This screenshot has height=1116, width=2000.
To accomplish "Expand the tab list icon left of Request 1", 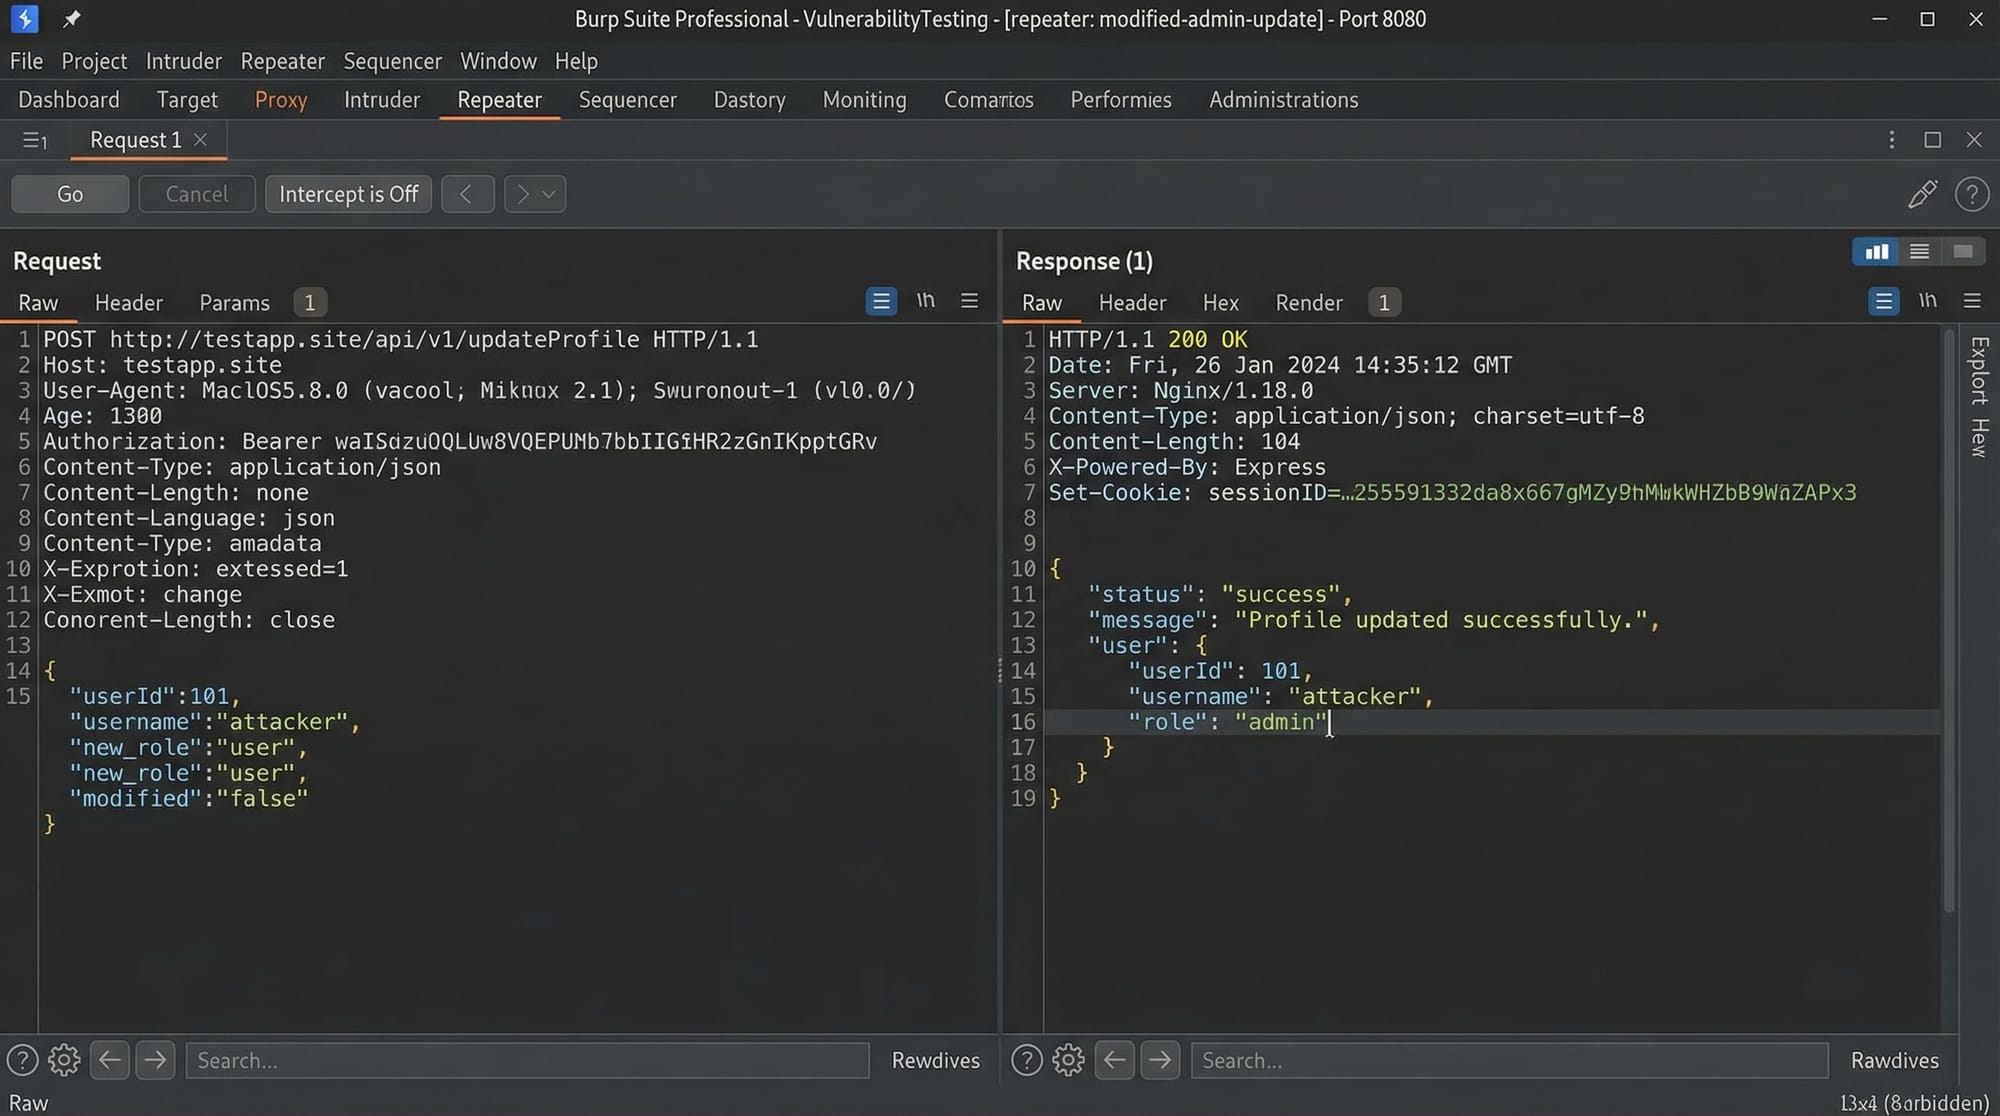I will pos(34,140).
